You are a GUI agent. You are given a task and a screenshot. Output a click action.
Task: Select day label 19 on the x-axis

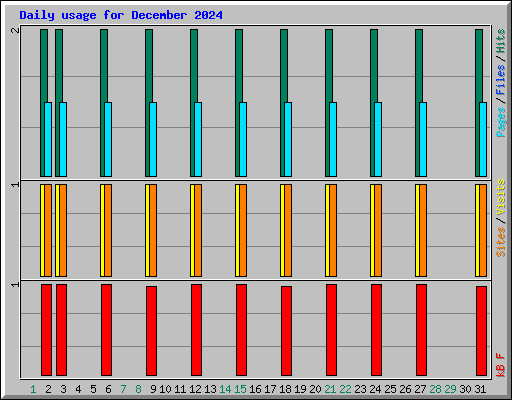coord(300,389)
